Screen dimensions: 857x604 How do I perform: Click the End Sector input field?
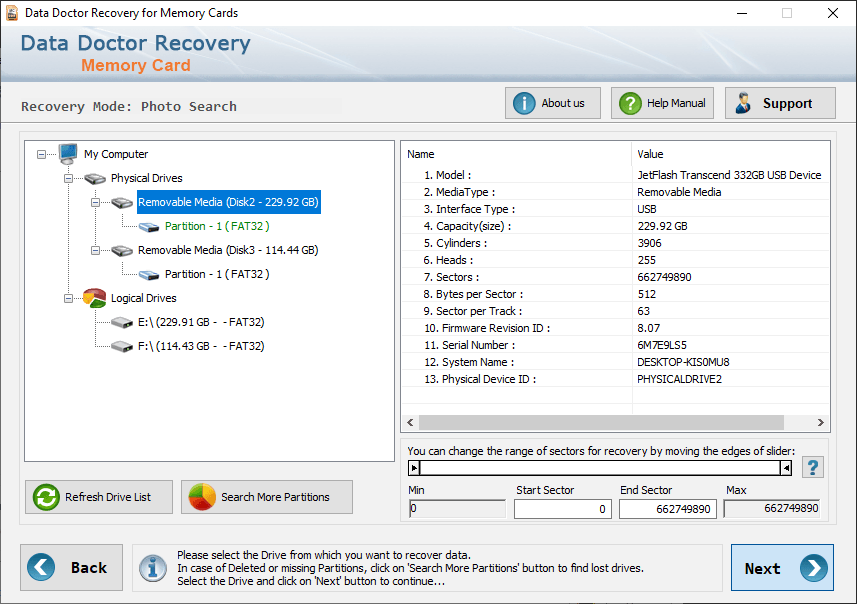click(667, 509)
